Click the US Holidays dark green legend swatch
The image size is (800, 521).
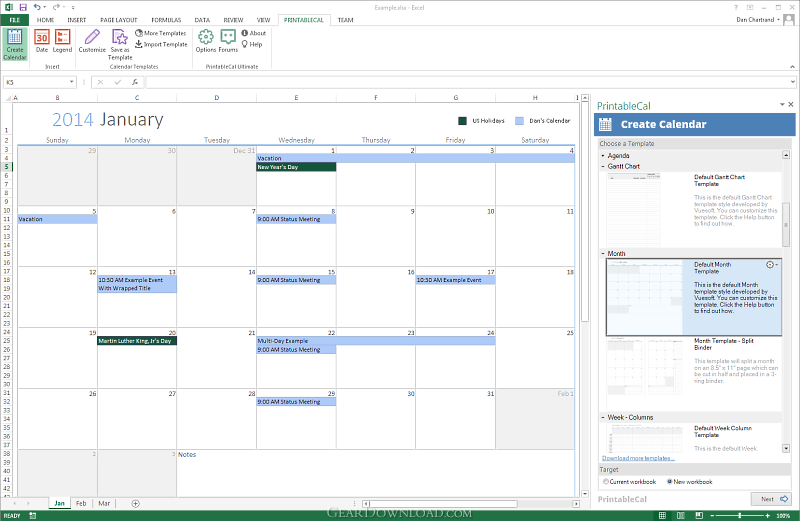[463, 121]
